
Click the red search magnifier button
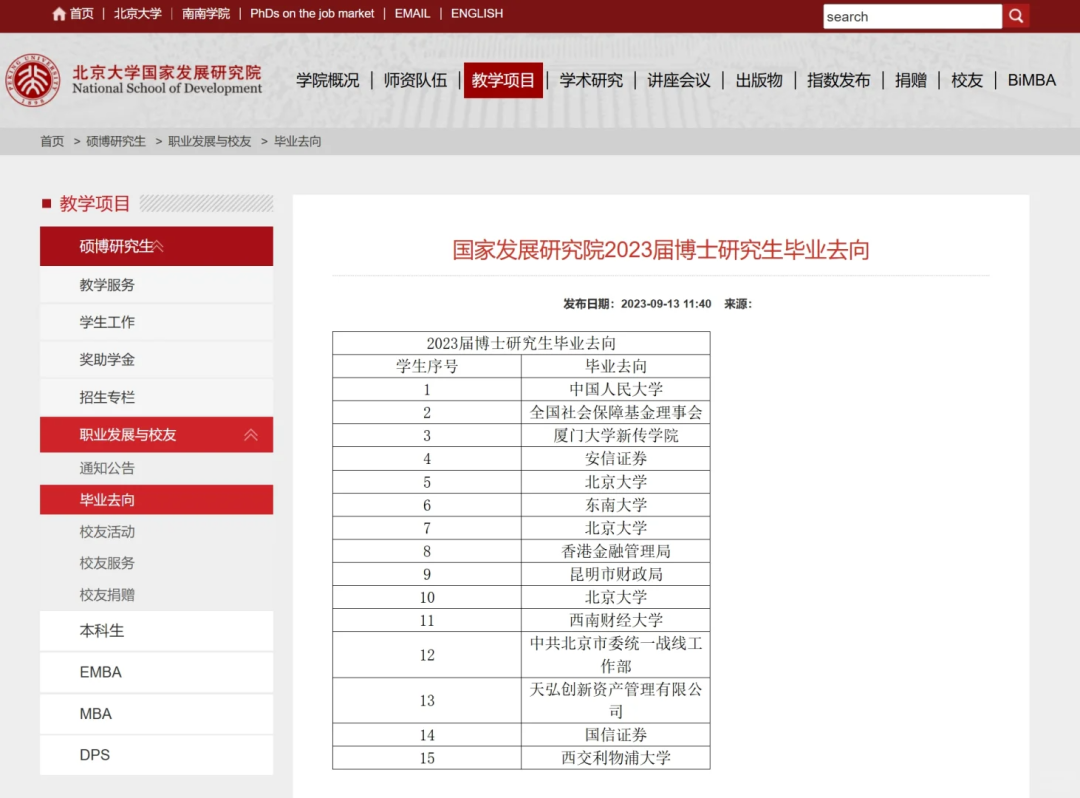tap(1016, 17)
